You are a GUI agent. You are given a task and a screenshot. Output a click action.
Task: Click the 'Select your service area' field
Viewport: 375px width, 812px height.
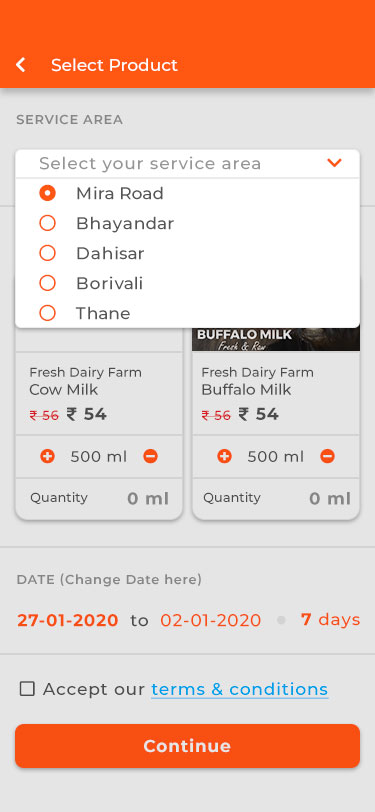point(188,164)
